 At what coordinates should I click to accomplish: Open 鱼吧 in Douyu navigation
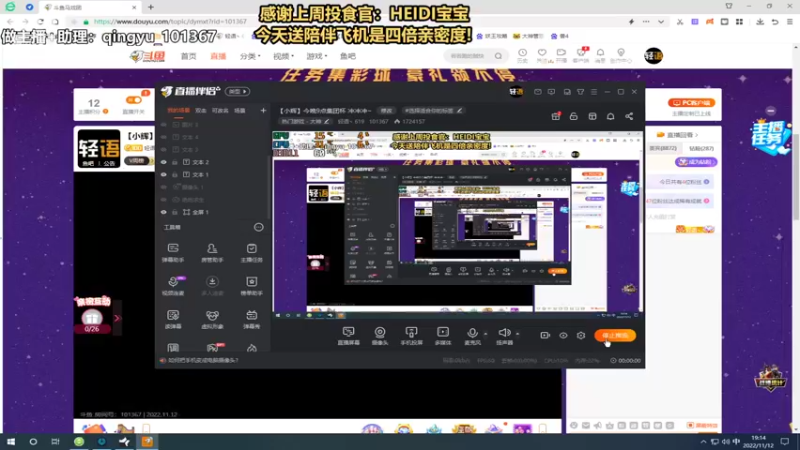(x=347, y=56)
